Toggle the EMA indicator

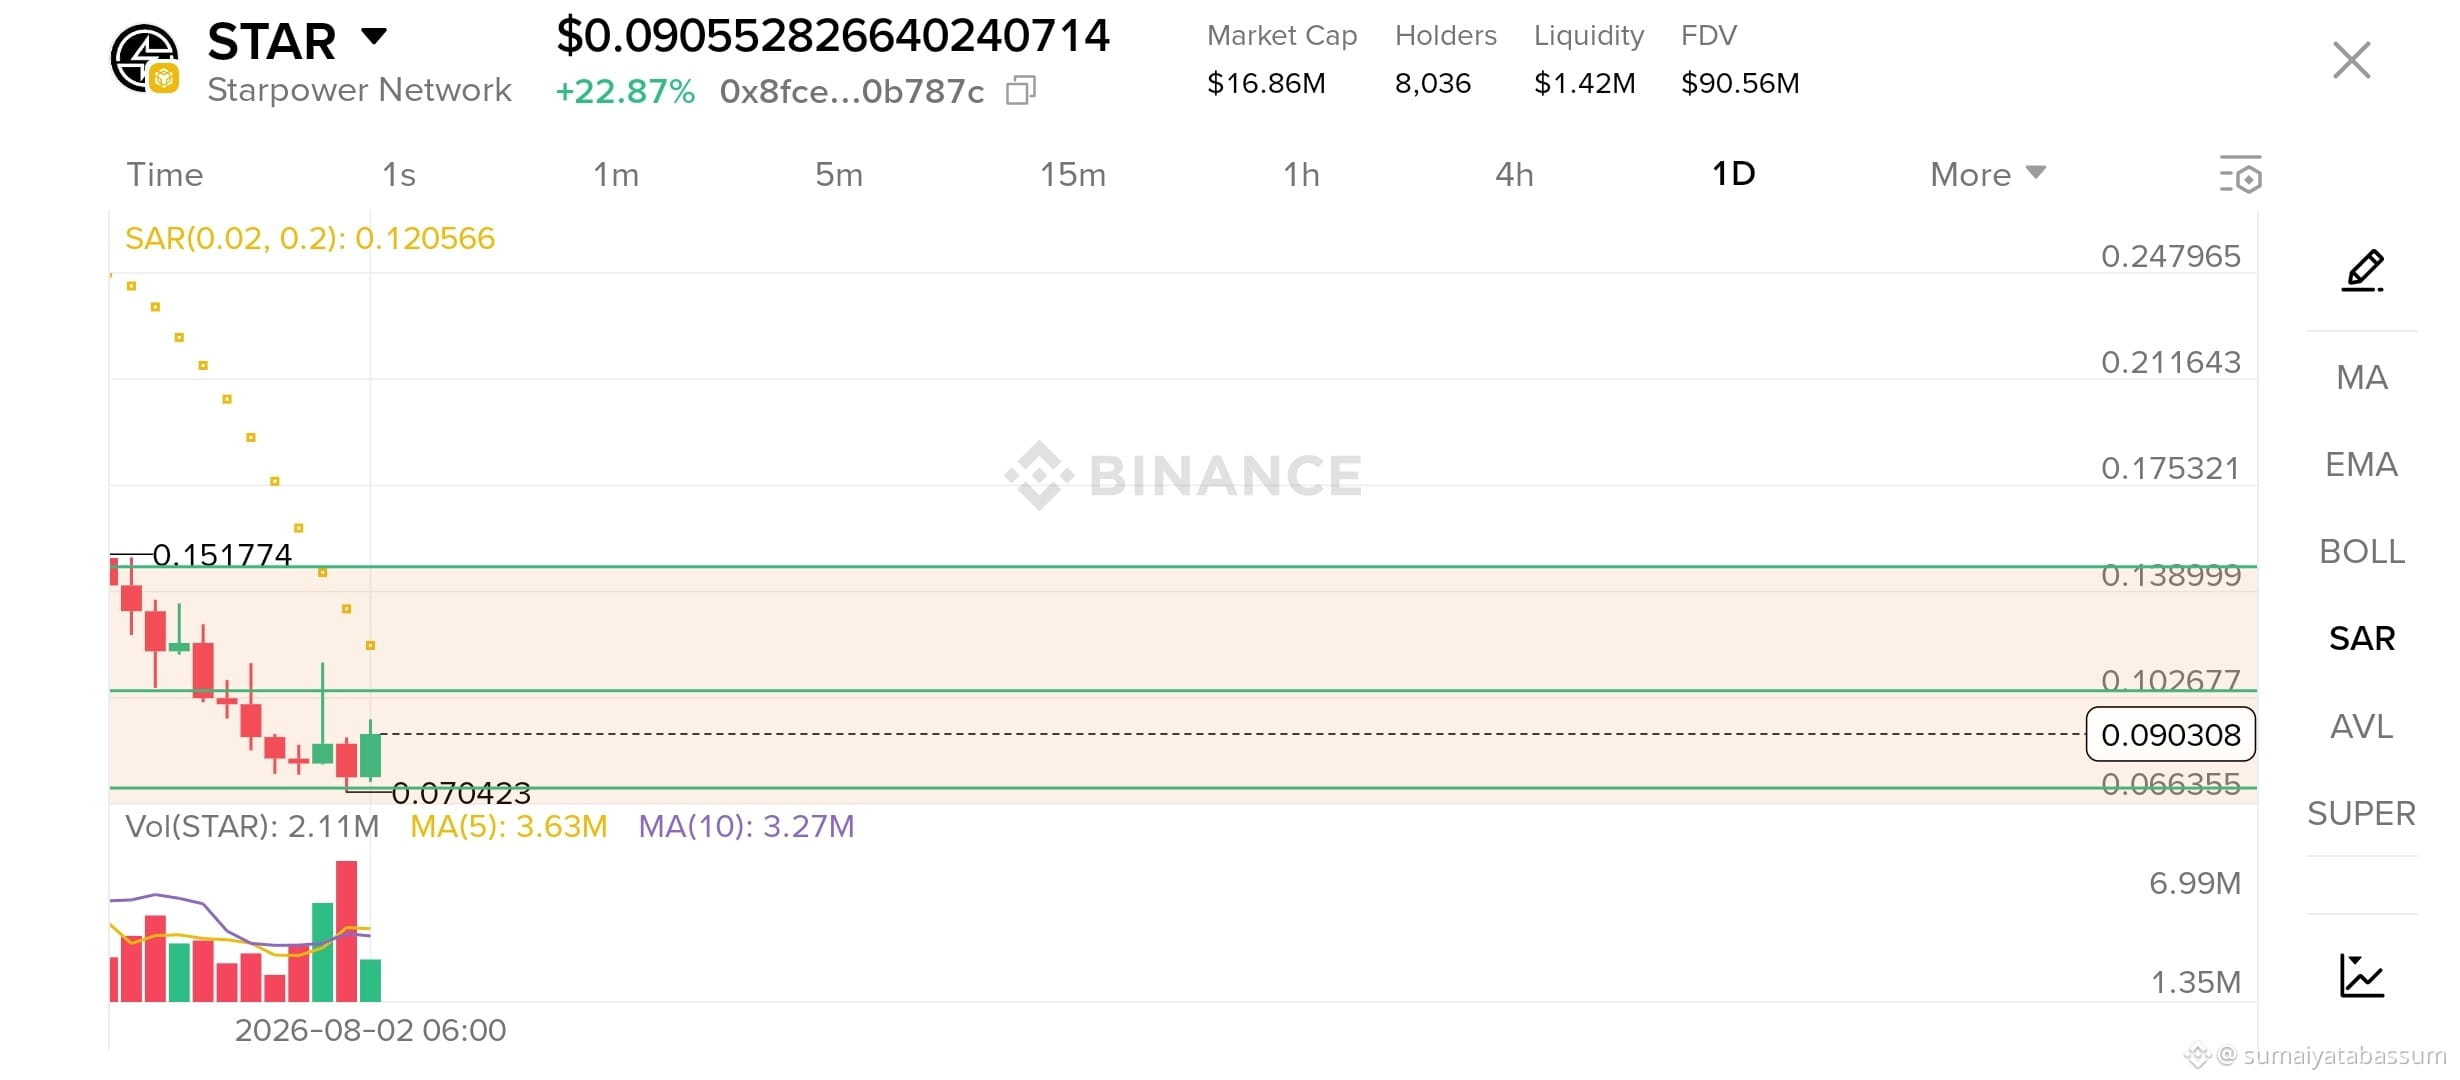tap(2362, 464)
